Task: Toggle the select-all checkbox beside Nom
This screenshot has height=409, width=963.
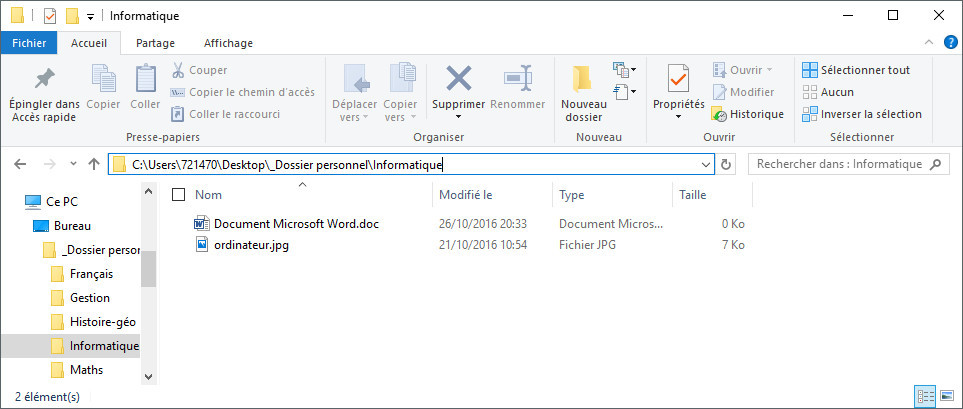Action: [179, 195]
